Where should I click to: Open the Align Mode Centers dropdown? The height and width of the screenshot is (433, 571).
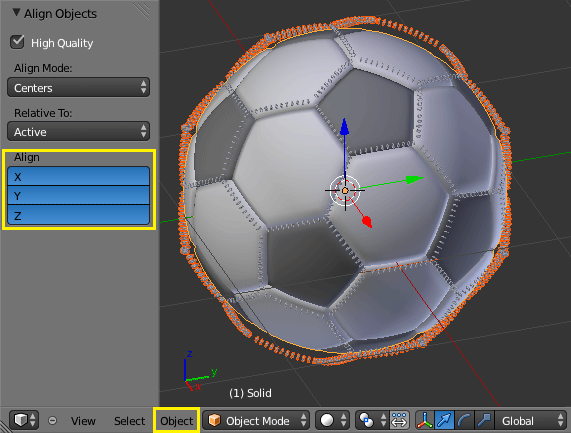point(78,87)
